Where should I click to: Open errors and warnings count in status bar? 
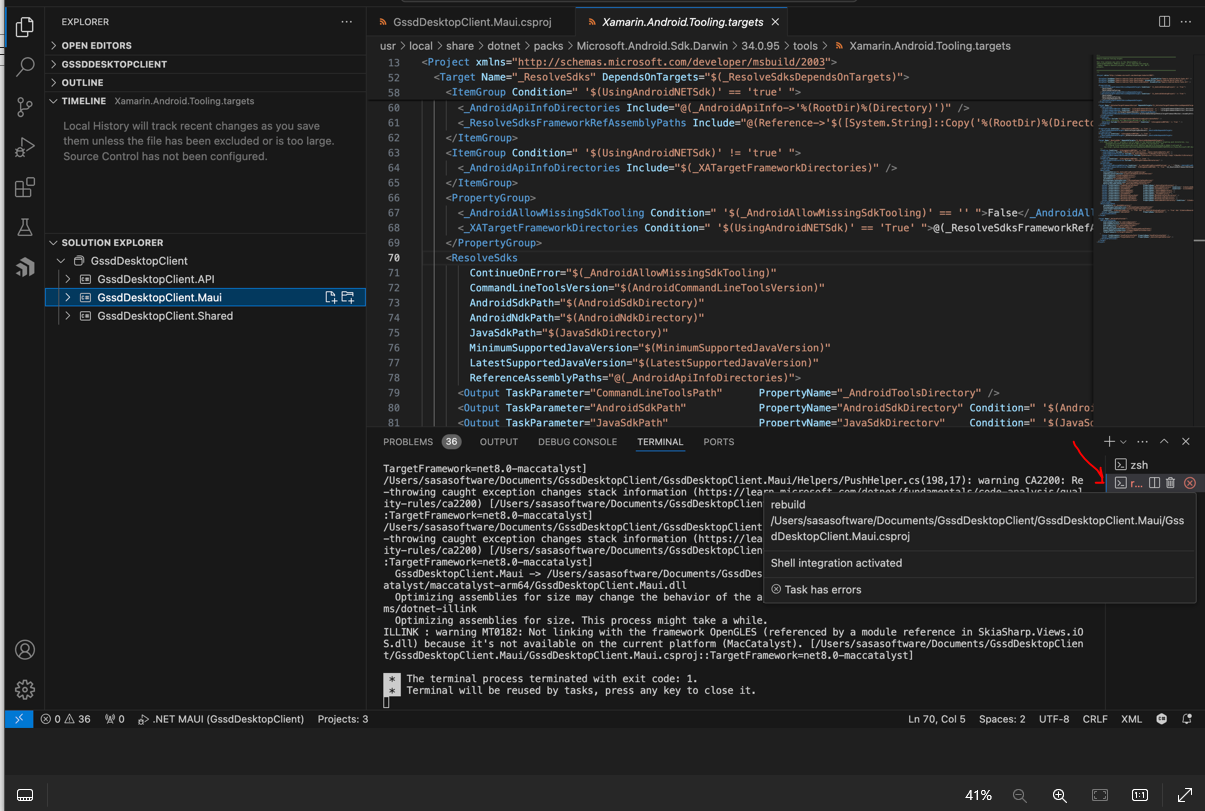(x=65, y=719)
